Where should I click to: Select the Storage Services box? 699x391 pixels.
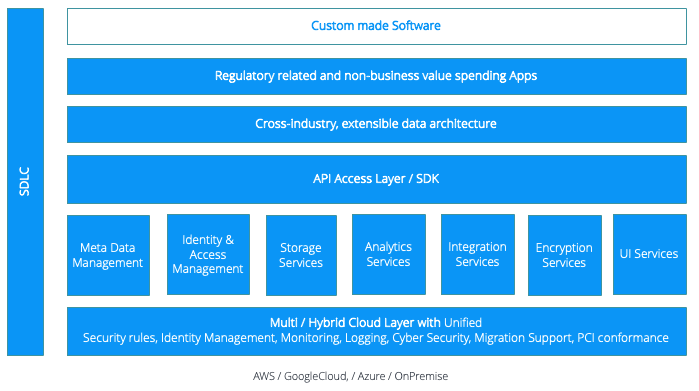click(x=301, y=255)
